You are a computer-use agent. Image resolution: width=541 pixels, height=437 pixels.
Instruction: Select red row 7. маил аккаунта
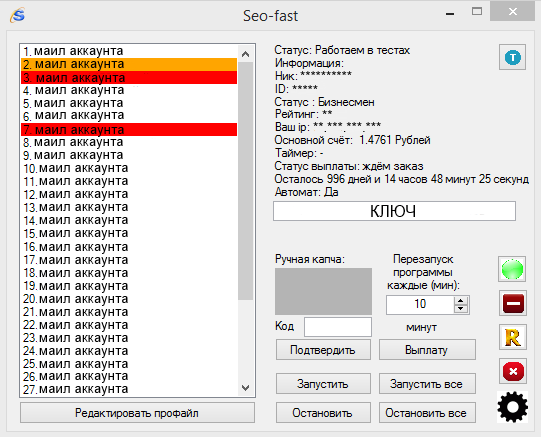pos(129,129)
